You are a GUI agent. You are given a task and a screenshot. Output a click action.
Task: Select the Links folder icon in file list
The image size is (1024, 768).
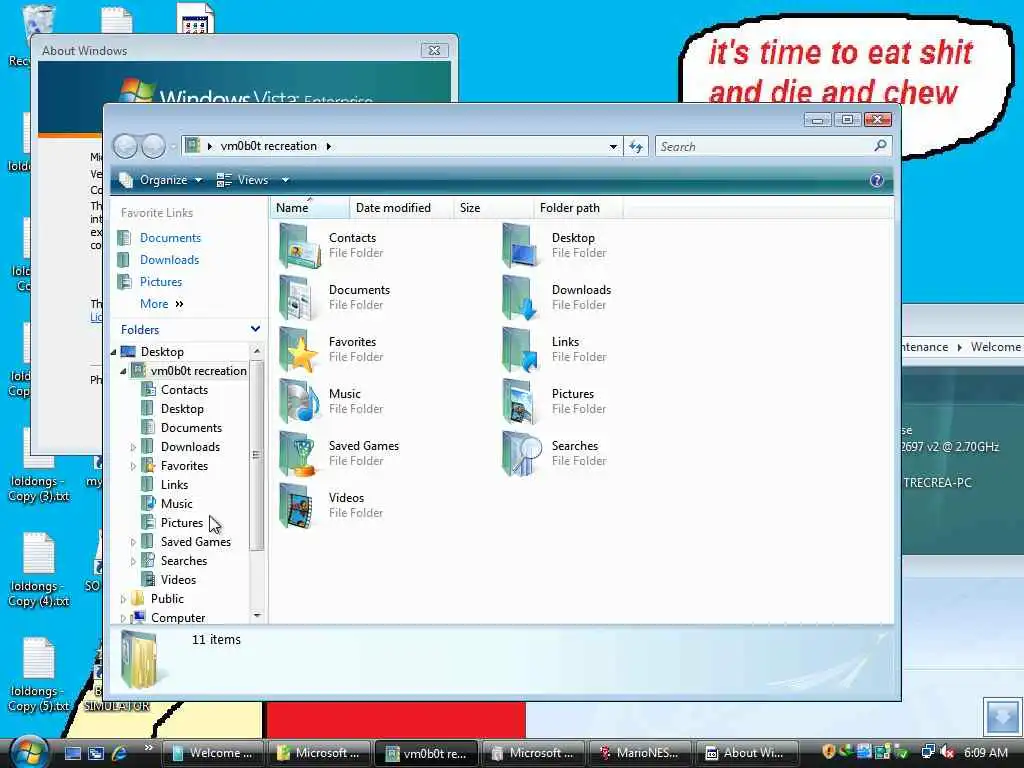(522, 349)
